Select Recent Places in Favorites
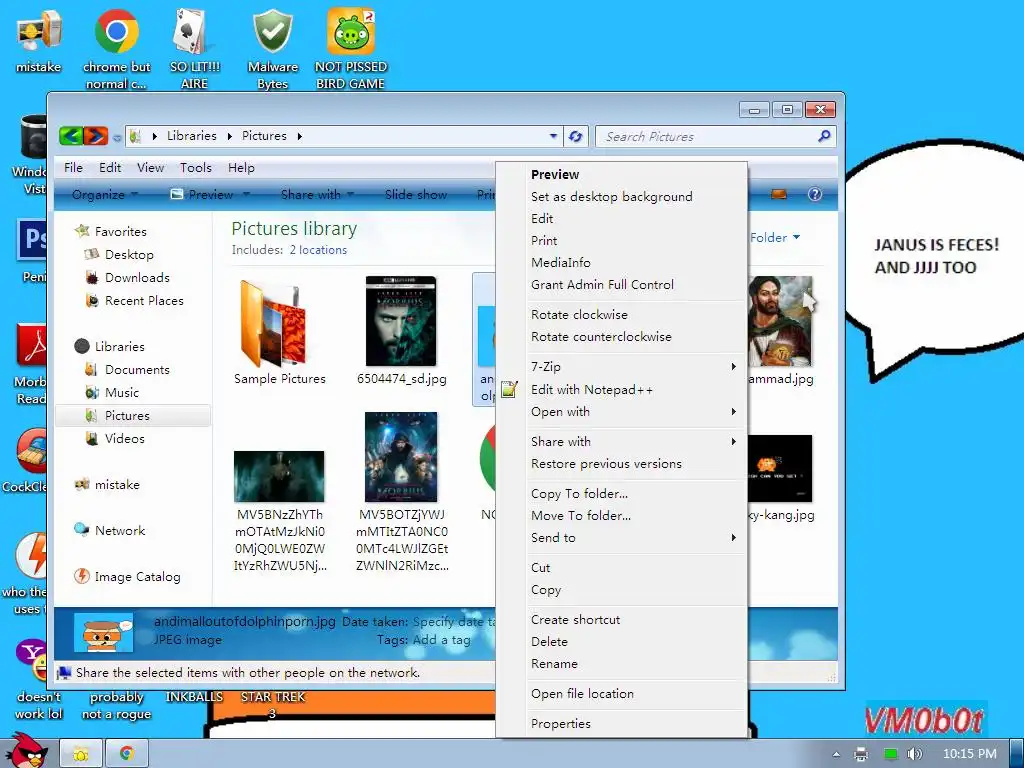 pyautogui.click(x=144, y=300)
